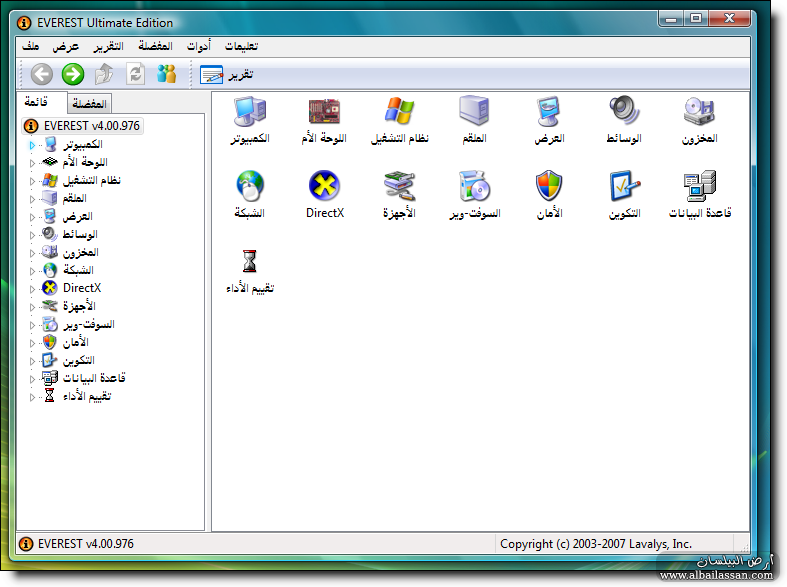Click the تقرير report toolbar button
This screenshot has height=587, width=787.
(x=226, y=75)
